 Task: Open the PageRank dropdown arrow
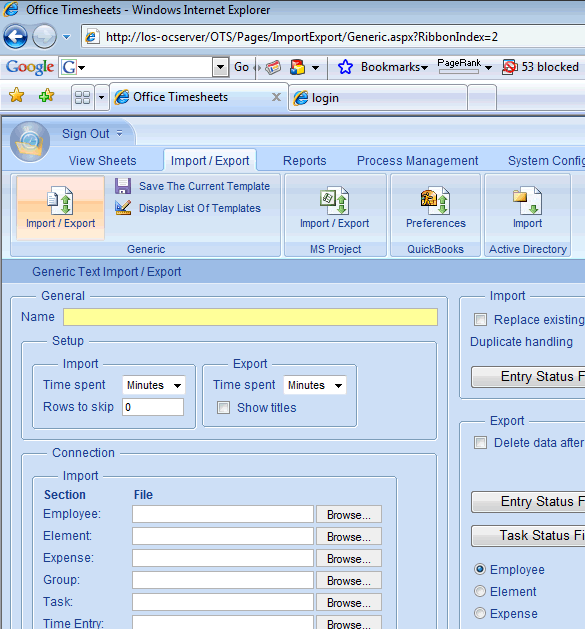[x=489, y=68]
